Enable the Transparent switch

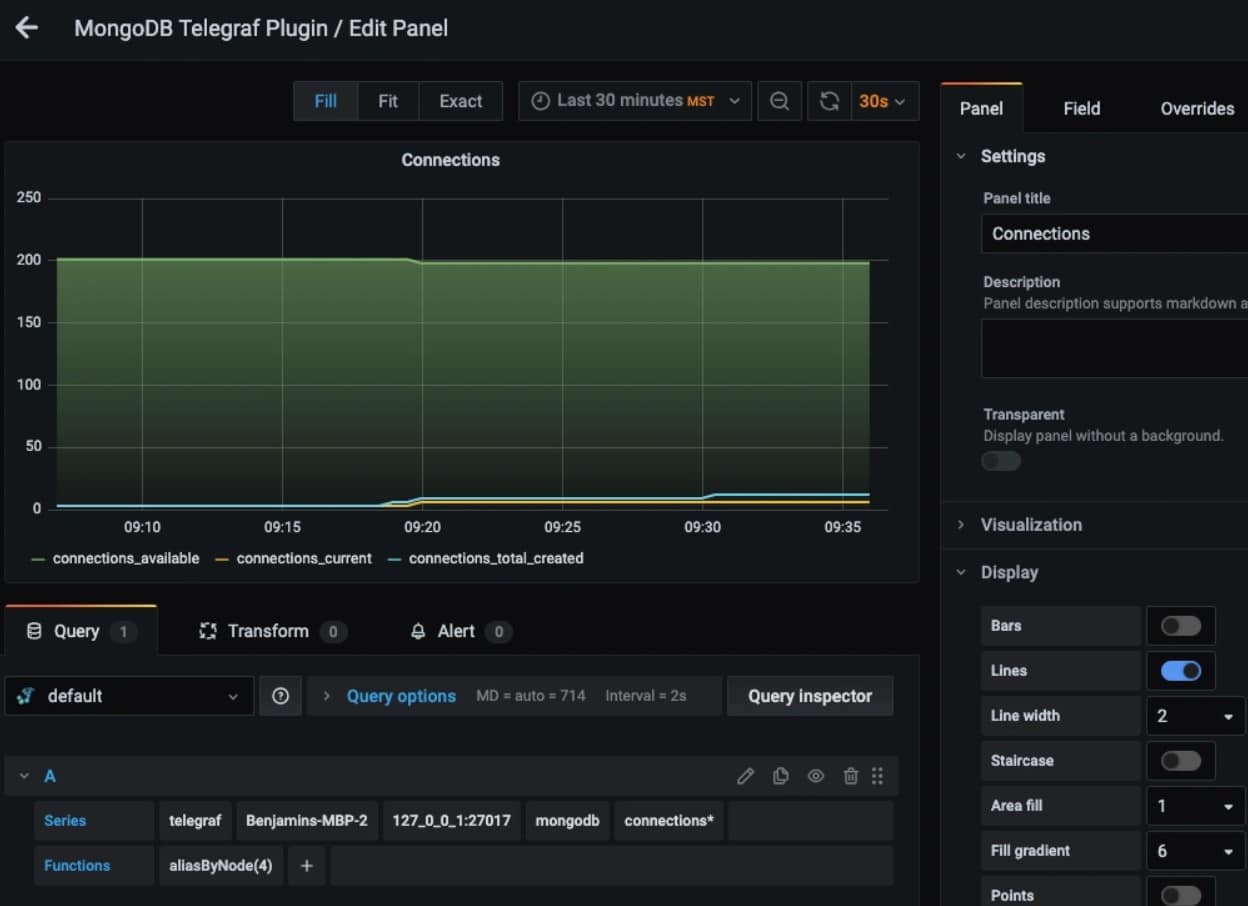click(1001, 461)
